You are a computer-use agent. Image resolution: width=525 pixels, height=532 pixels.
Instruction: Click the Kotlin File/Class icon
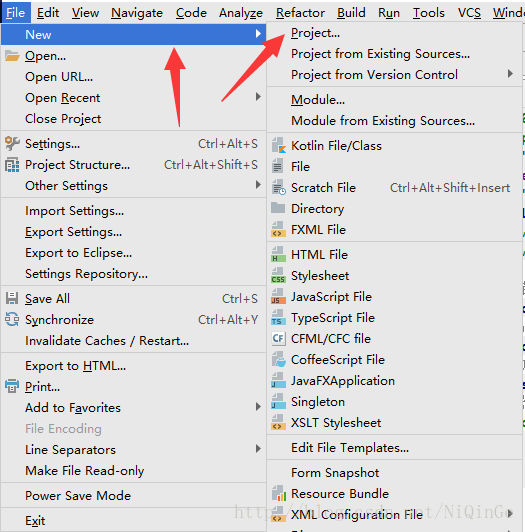278,146
